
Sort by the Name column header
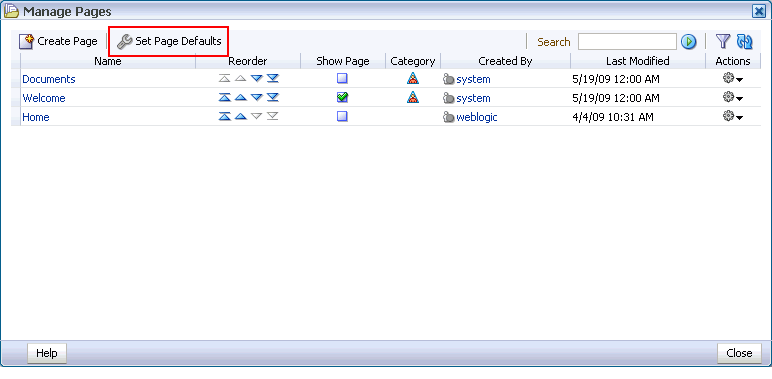pos(108,61)
